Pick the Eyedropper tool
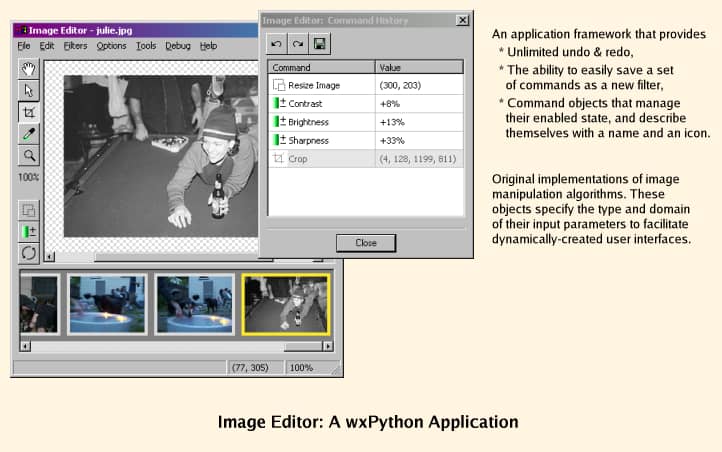The height and width of the screenshot is (452, 722). [29, 134]
